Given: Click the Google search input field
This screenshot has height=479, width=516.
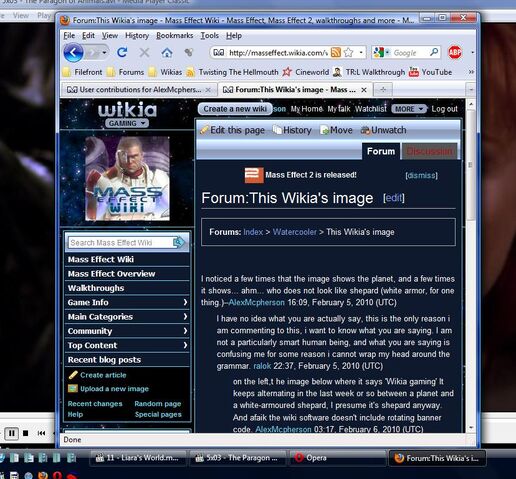Looking at the screenshot, I should (410, 53).
